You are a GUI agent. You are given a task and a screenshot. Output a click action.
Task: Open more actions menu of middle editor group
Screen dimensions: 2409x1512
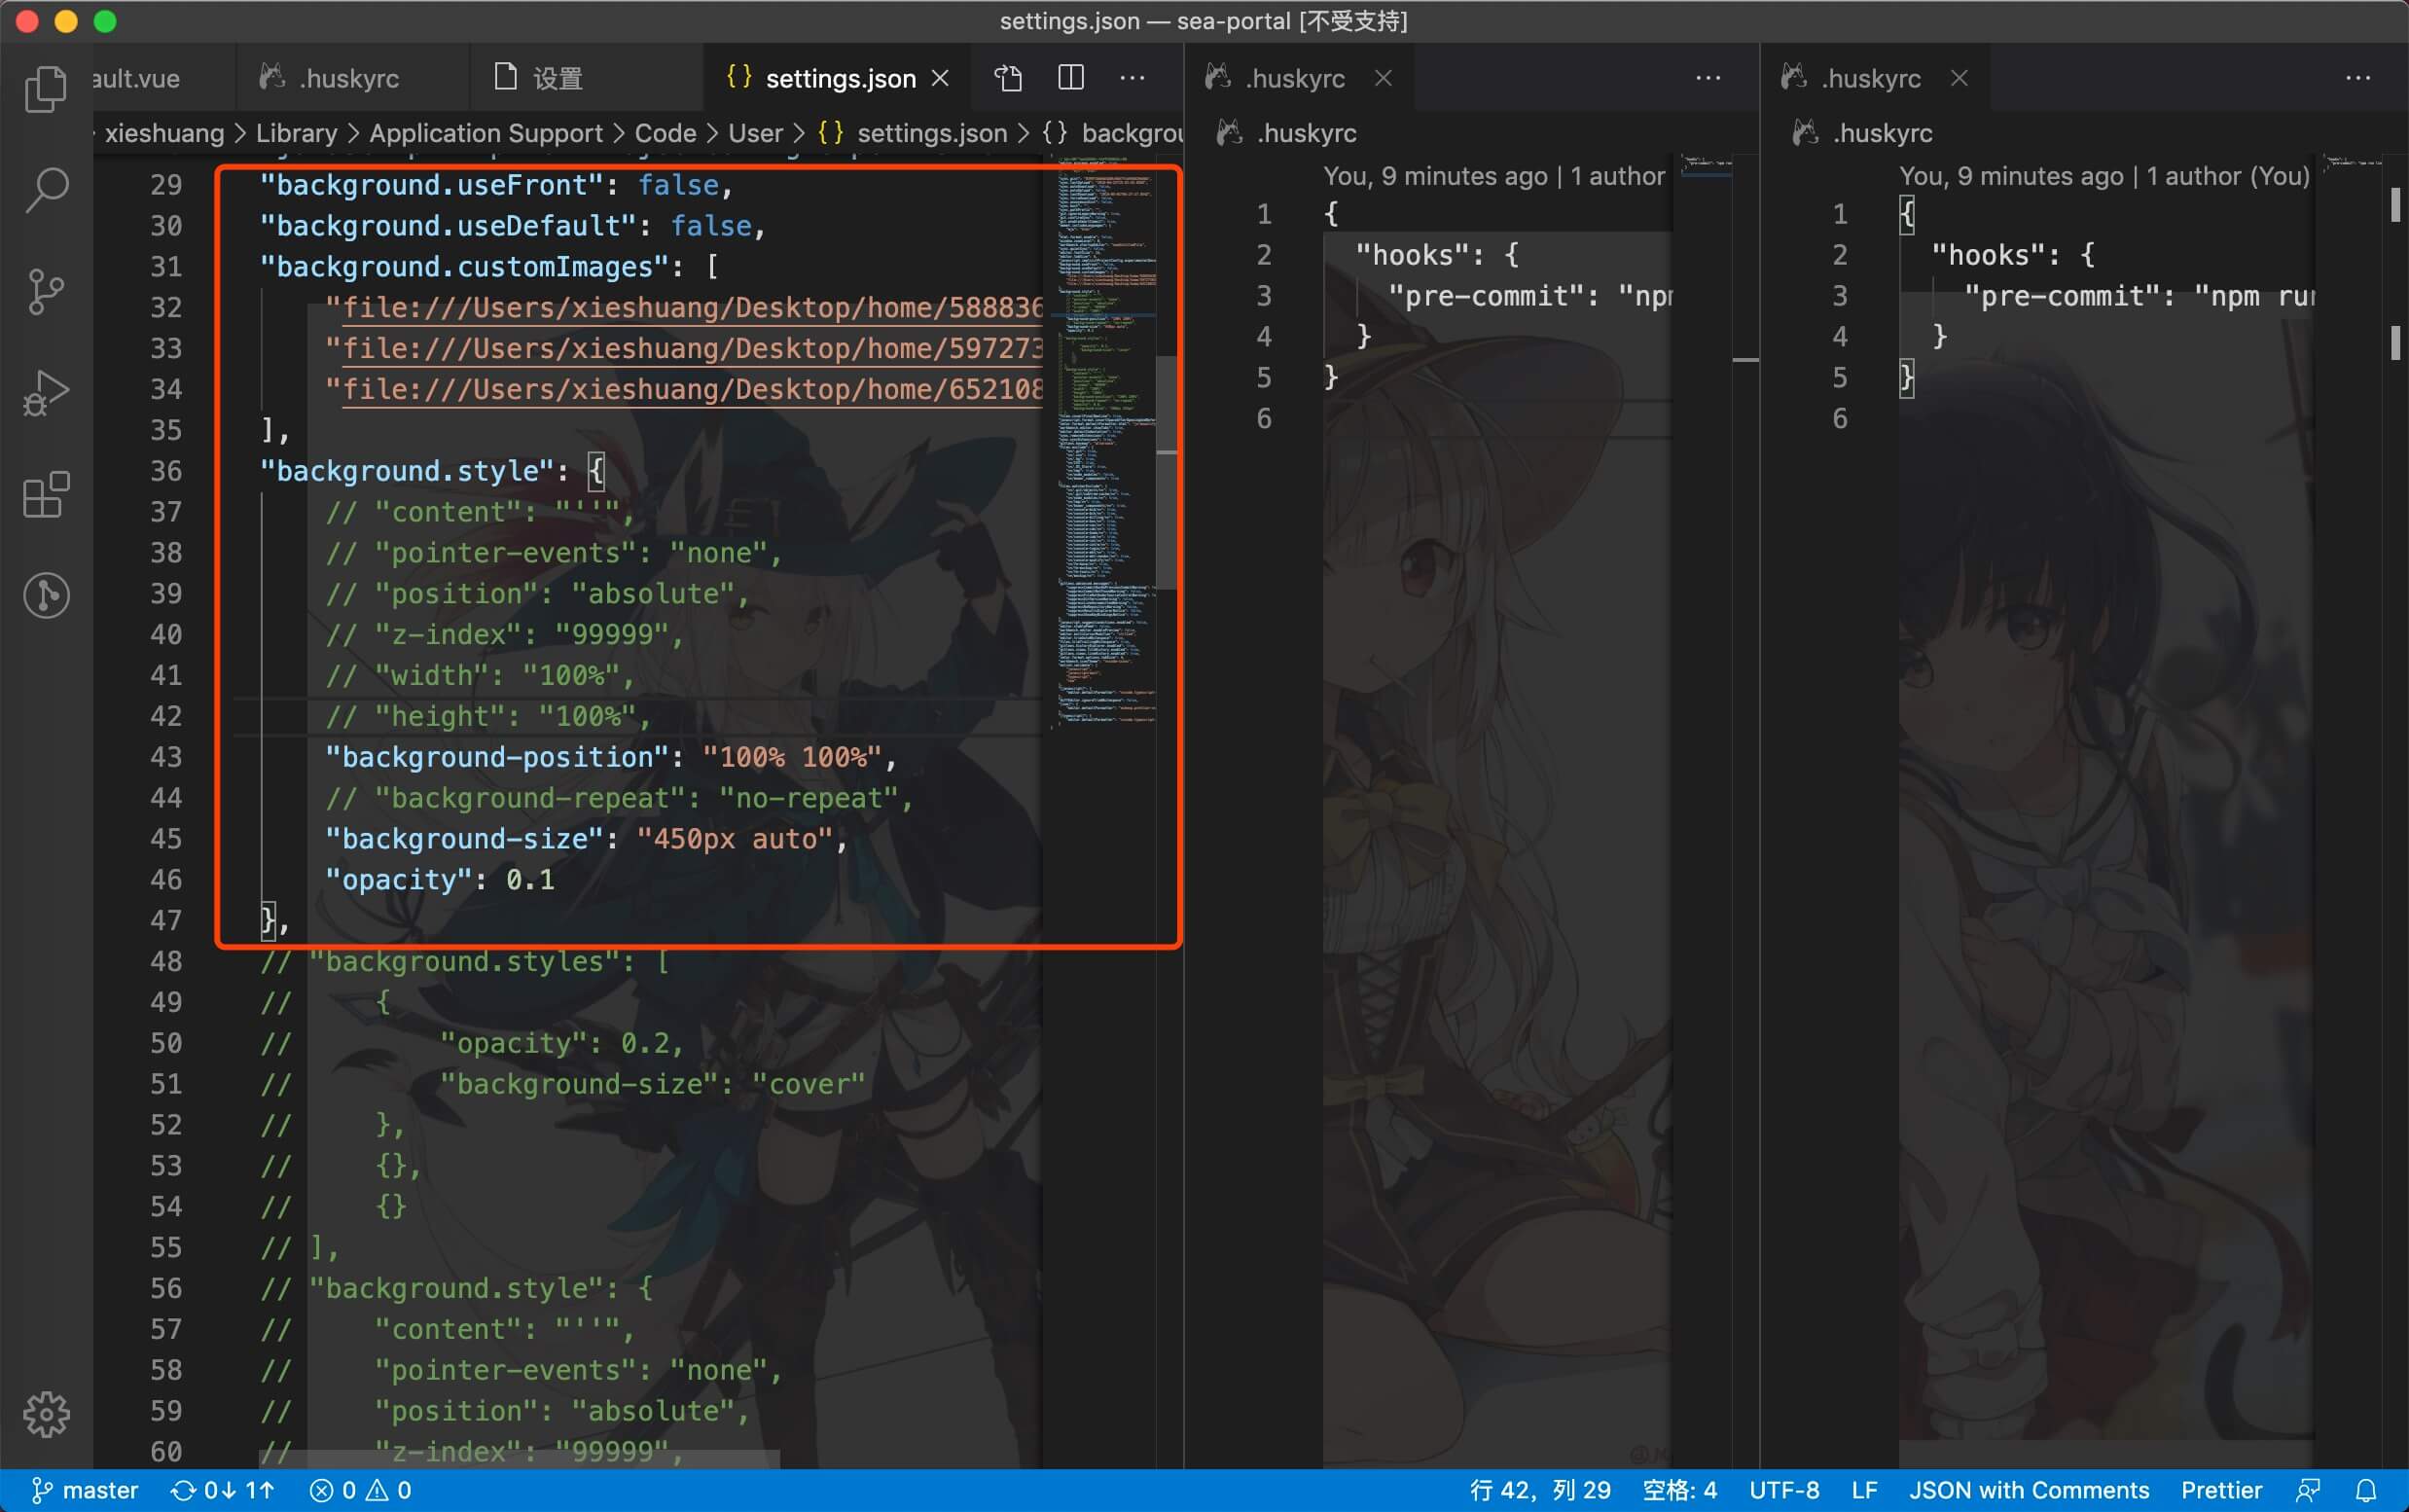1707,77
